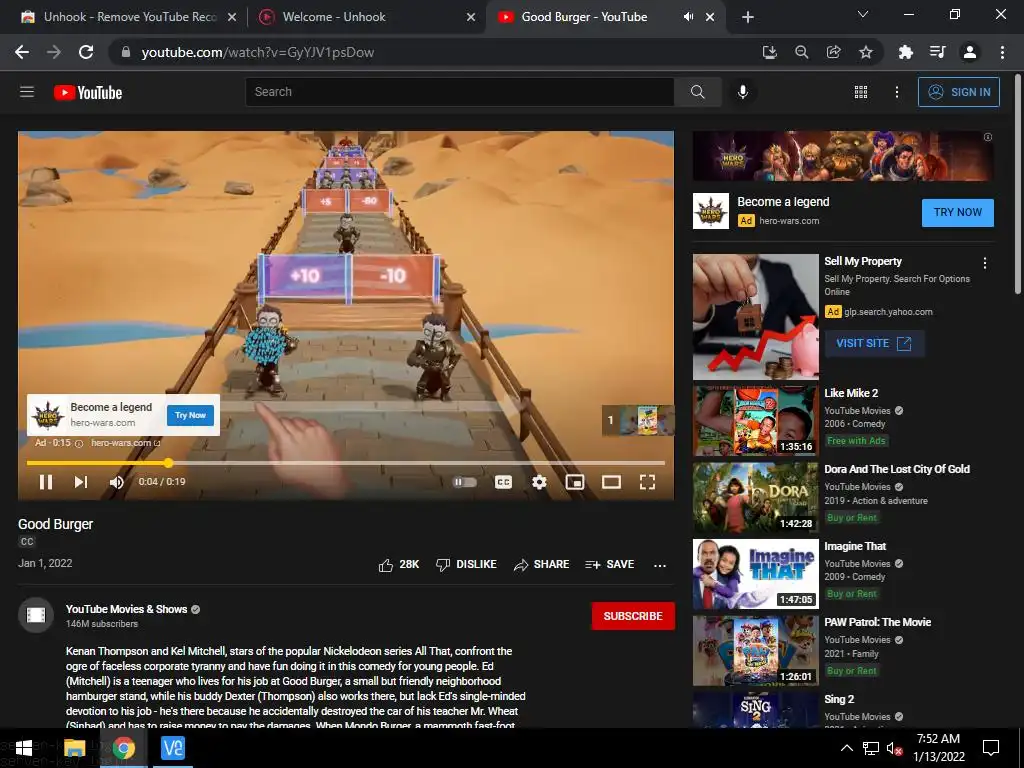Screen dimensions: 1024x768
Task: Open YouTube header settings three-dot menu
Action: [897, 92]
